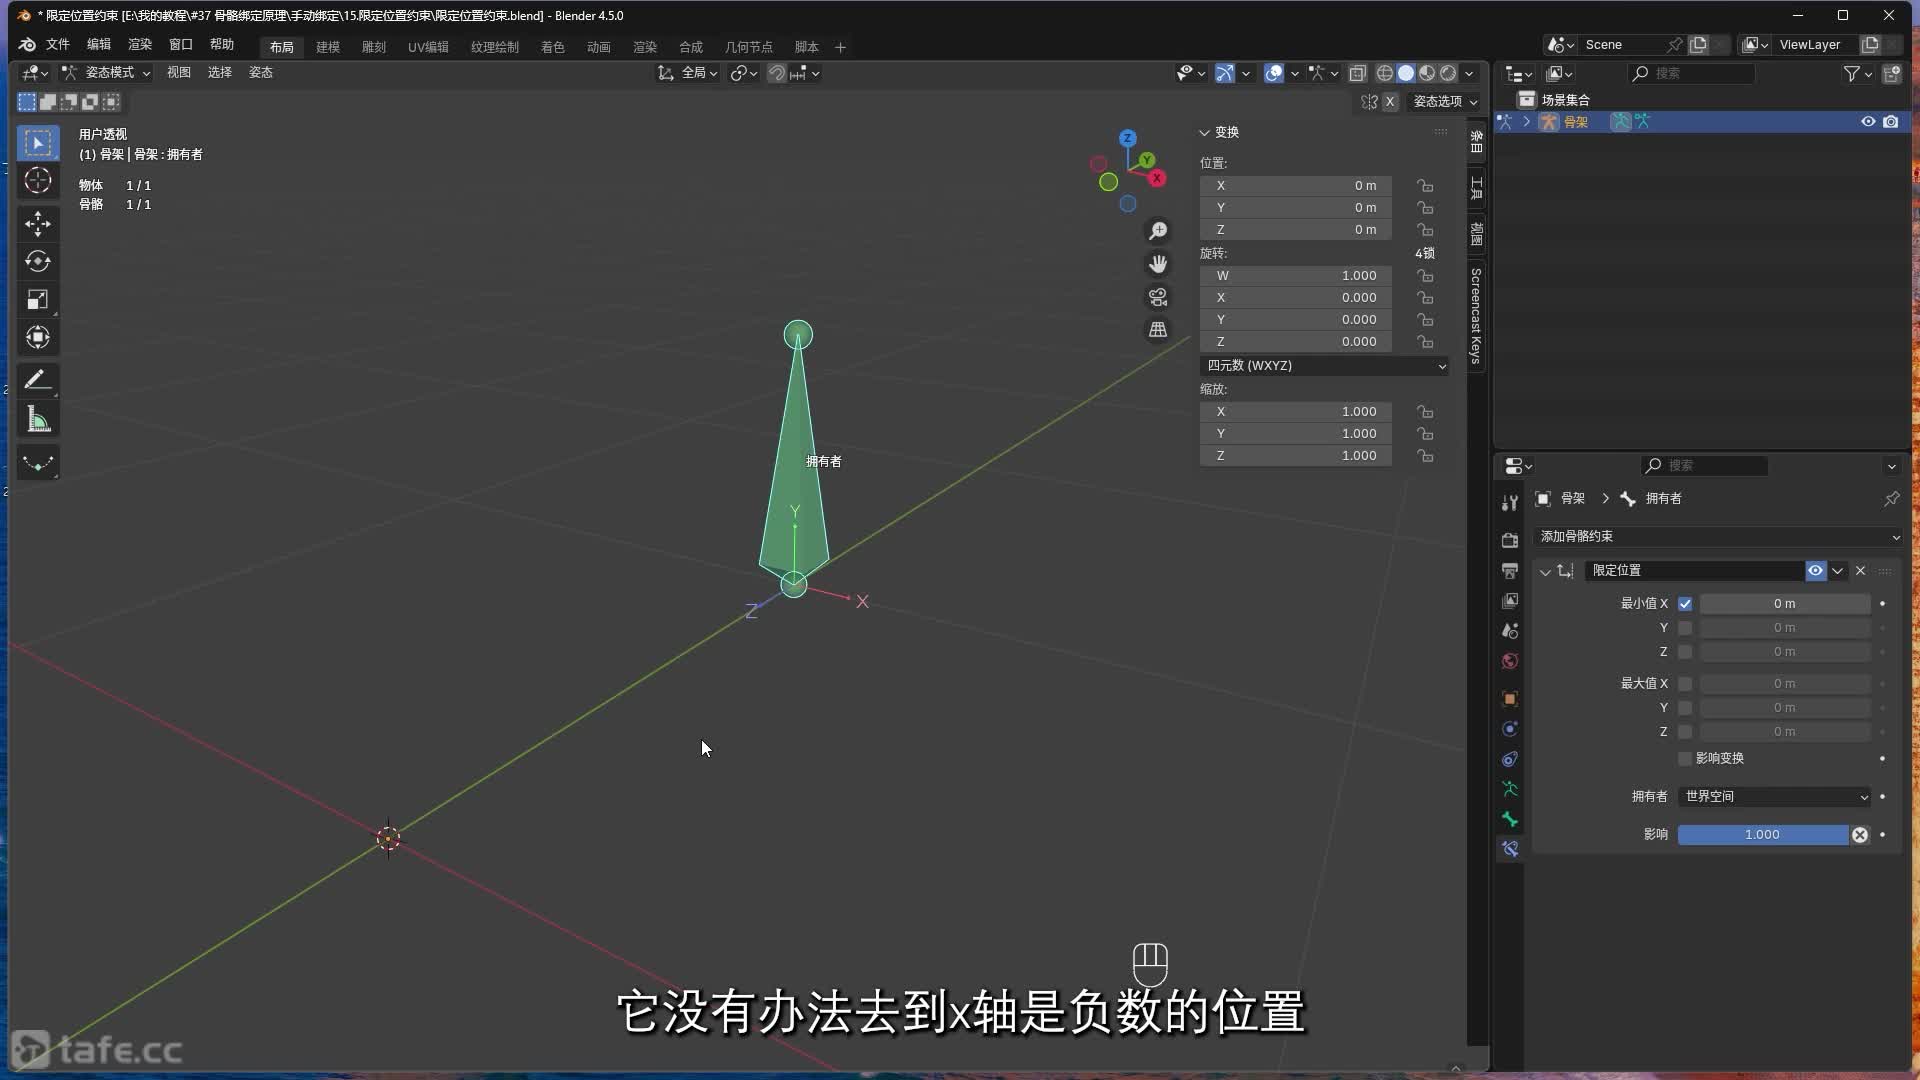
Task: Switch to the 动画 workspace tab
Action: (599, 47)
